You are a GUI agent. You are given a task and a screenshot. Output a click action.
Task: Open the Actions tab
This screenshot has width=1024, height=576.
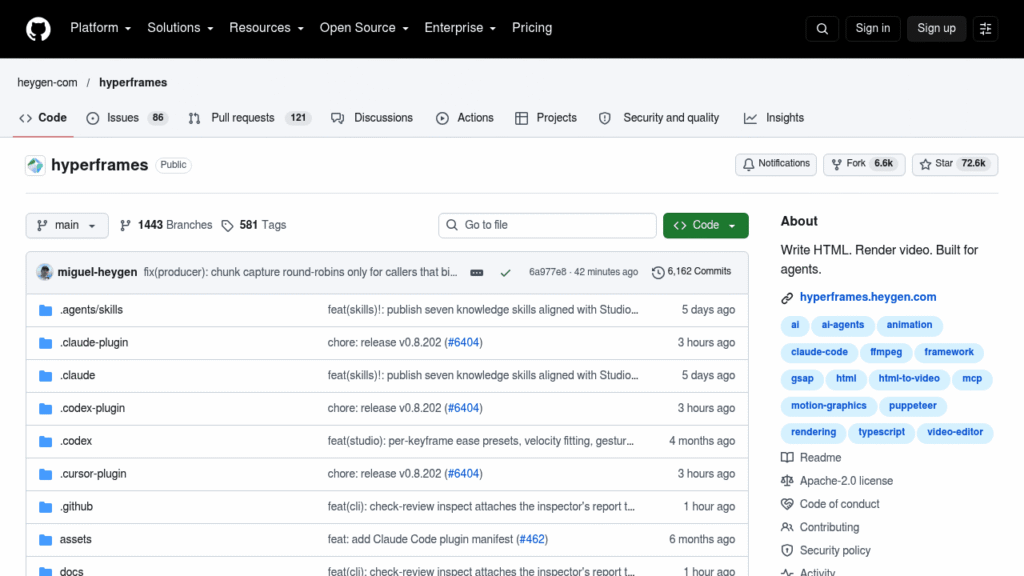pos(464,118)
